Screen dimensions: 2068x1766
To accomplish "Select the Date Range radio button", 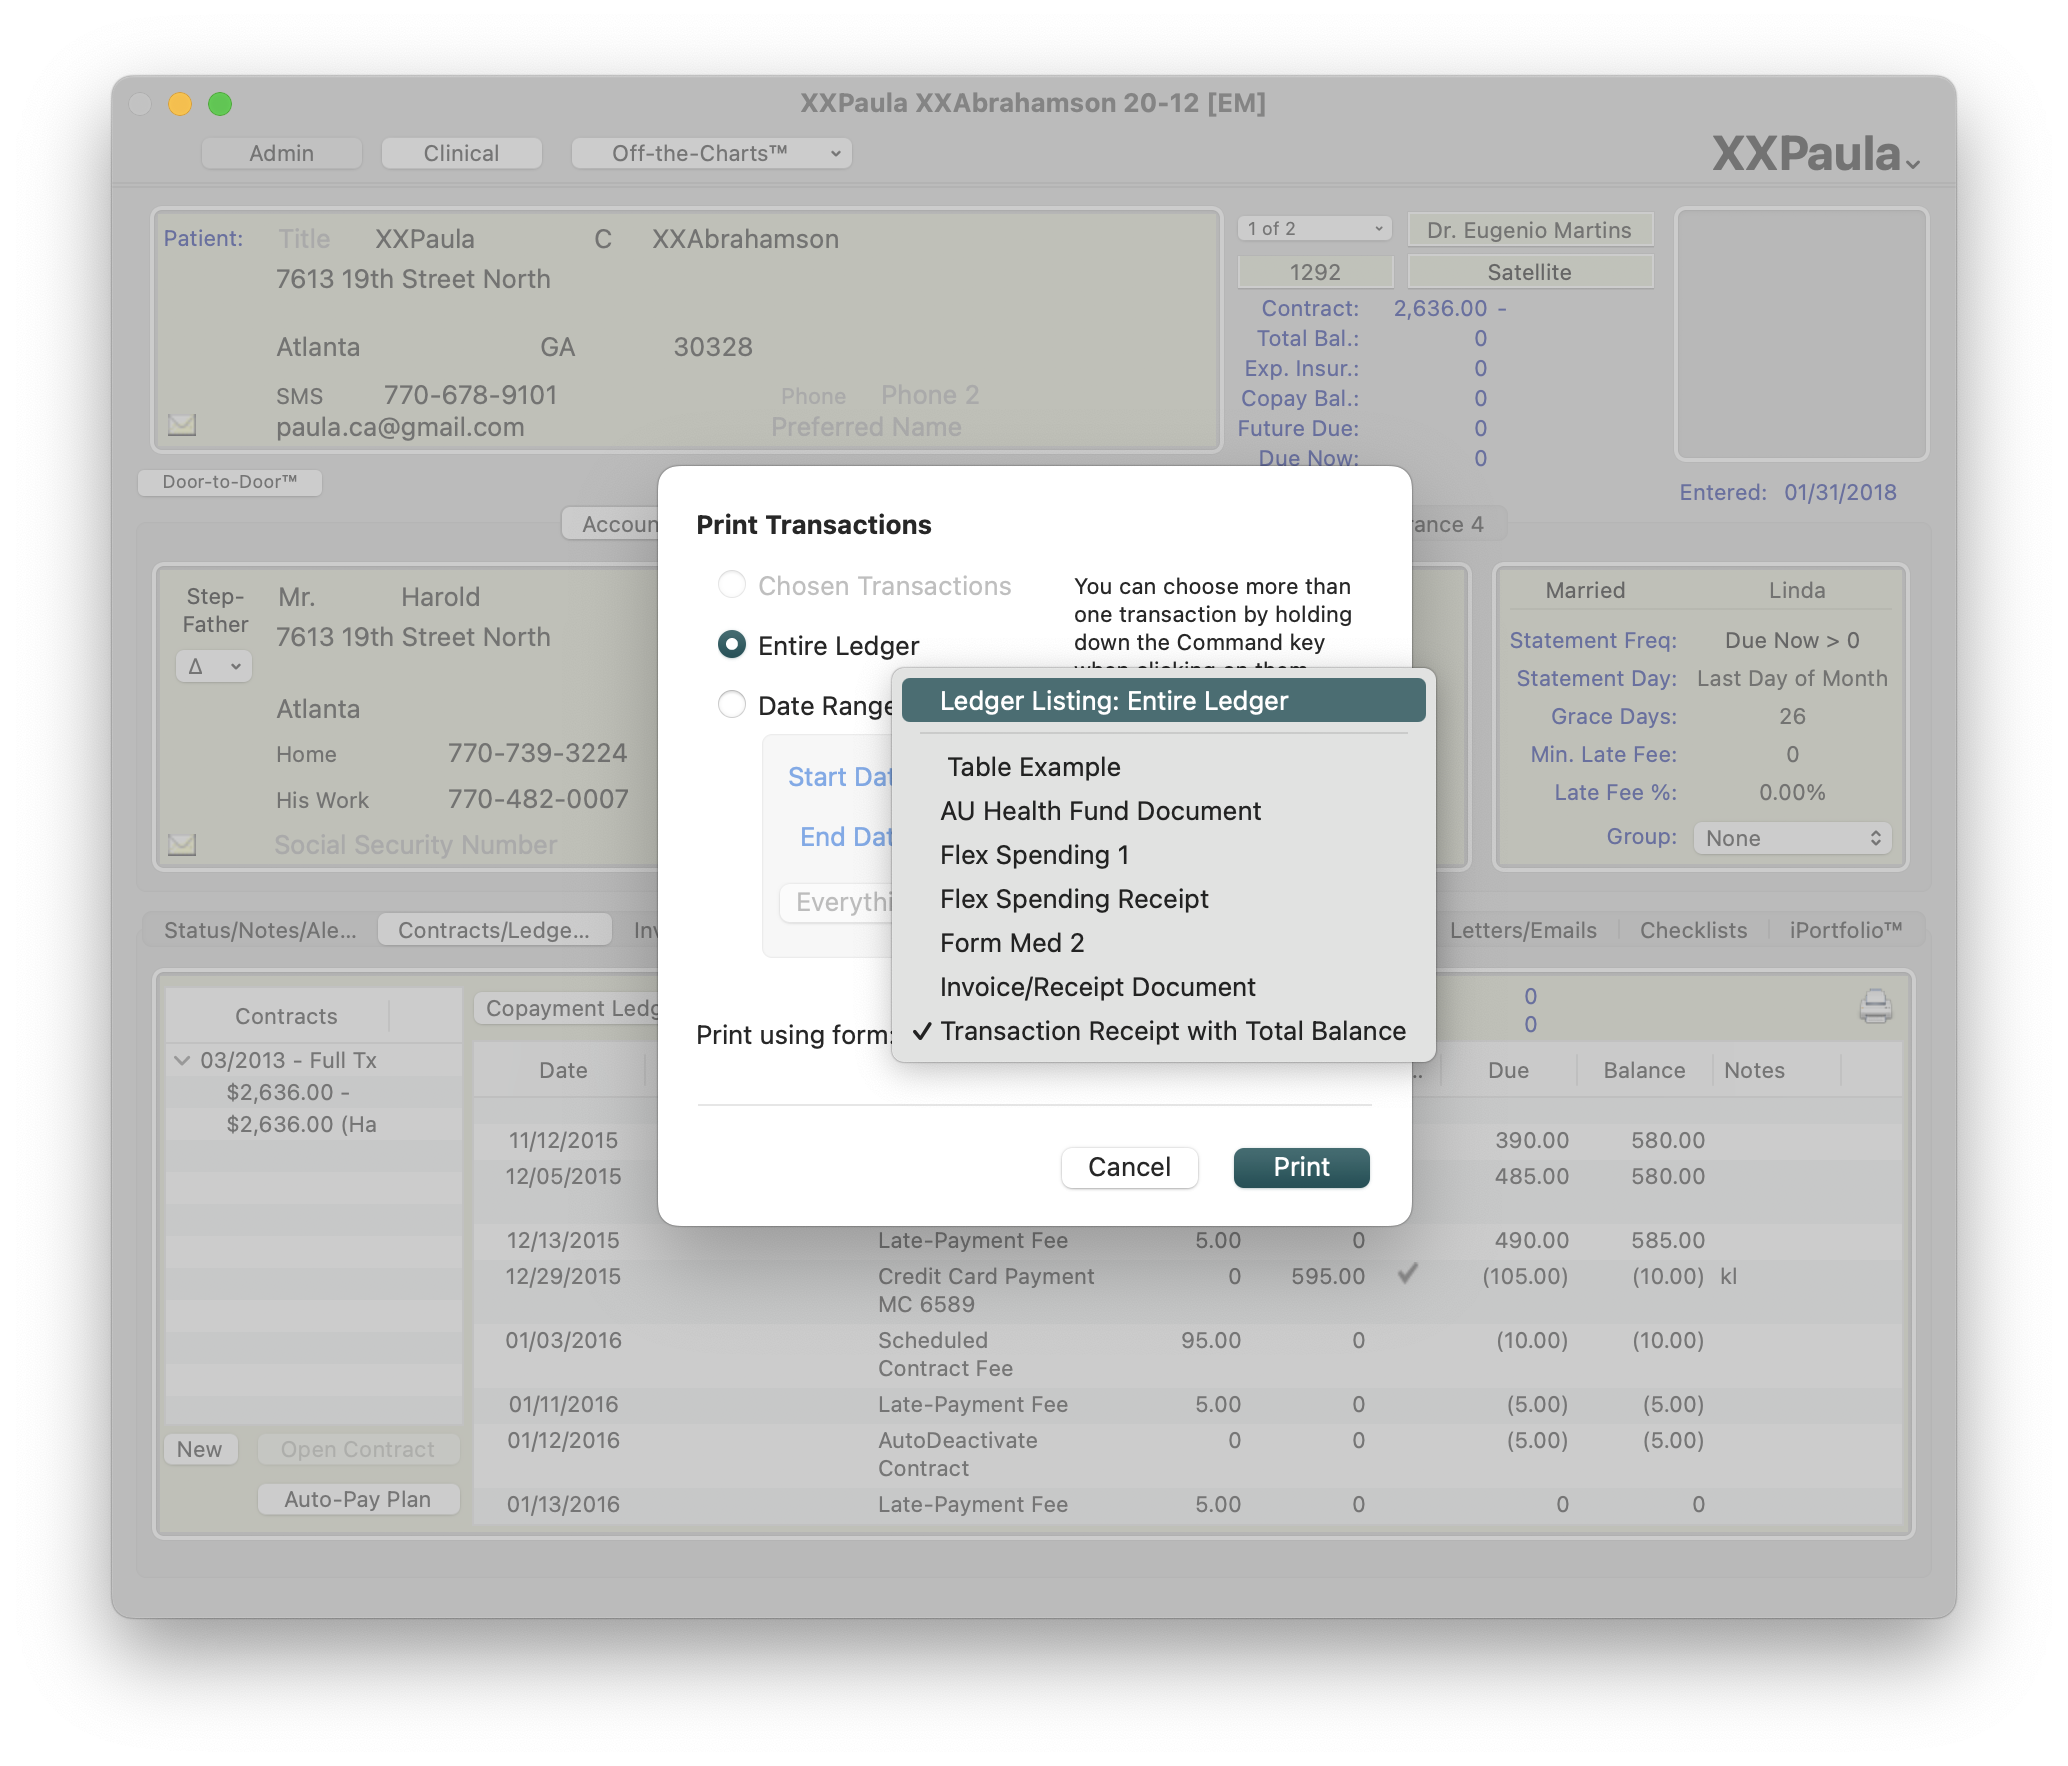I will pos(732,705).
